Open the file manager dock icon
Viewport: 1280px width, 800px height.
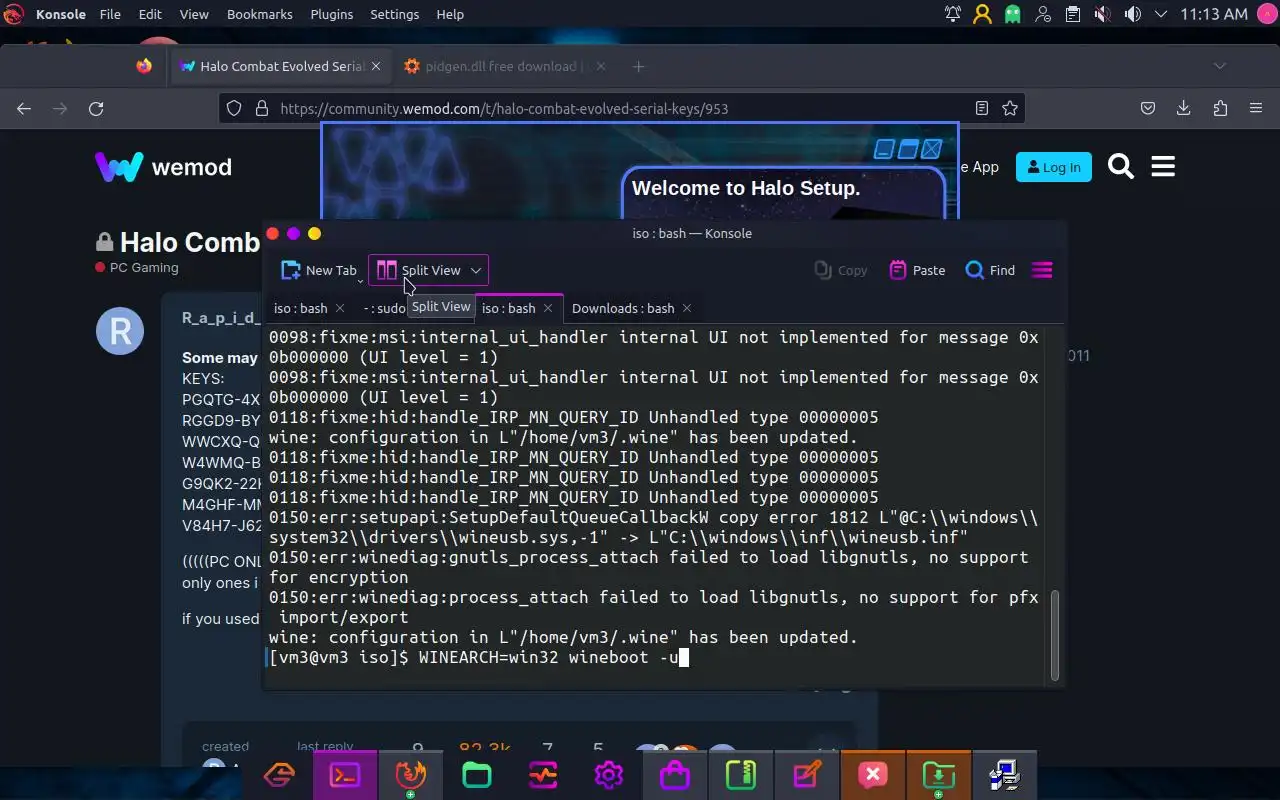pos(477,775)
